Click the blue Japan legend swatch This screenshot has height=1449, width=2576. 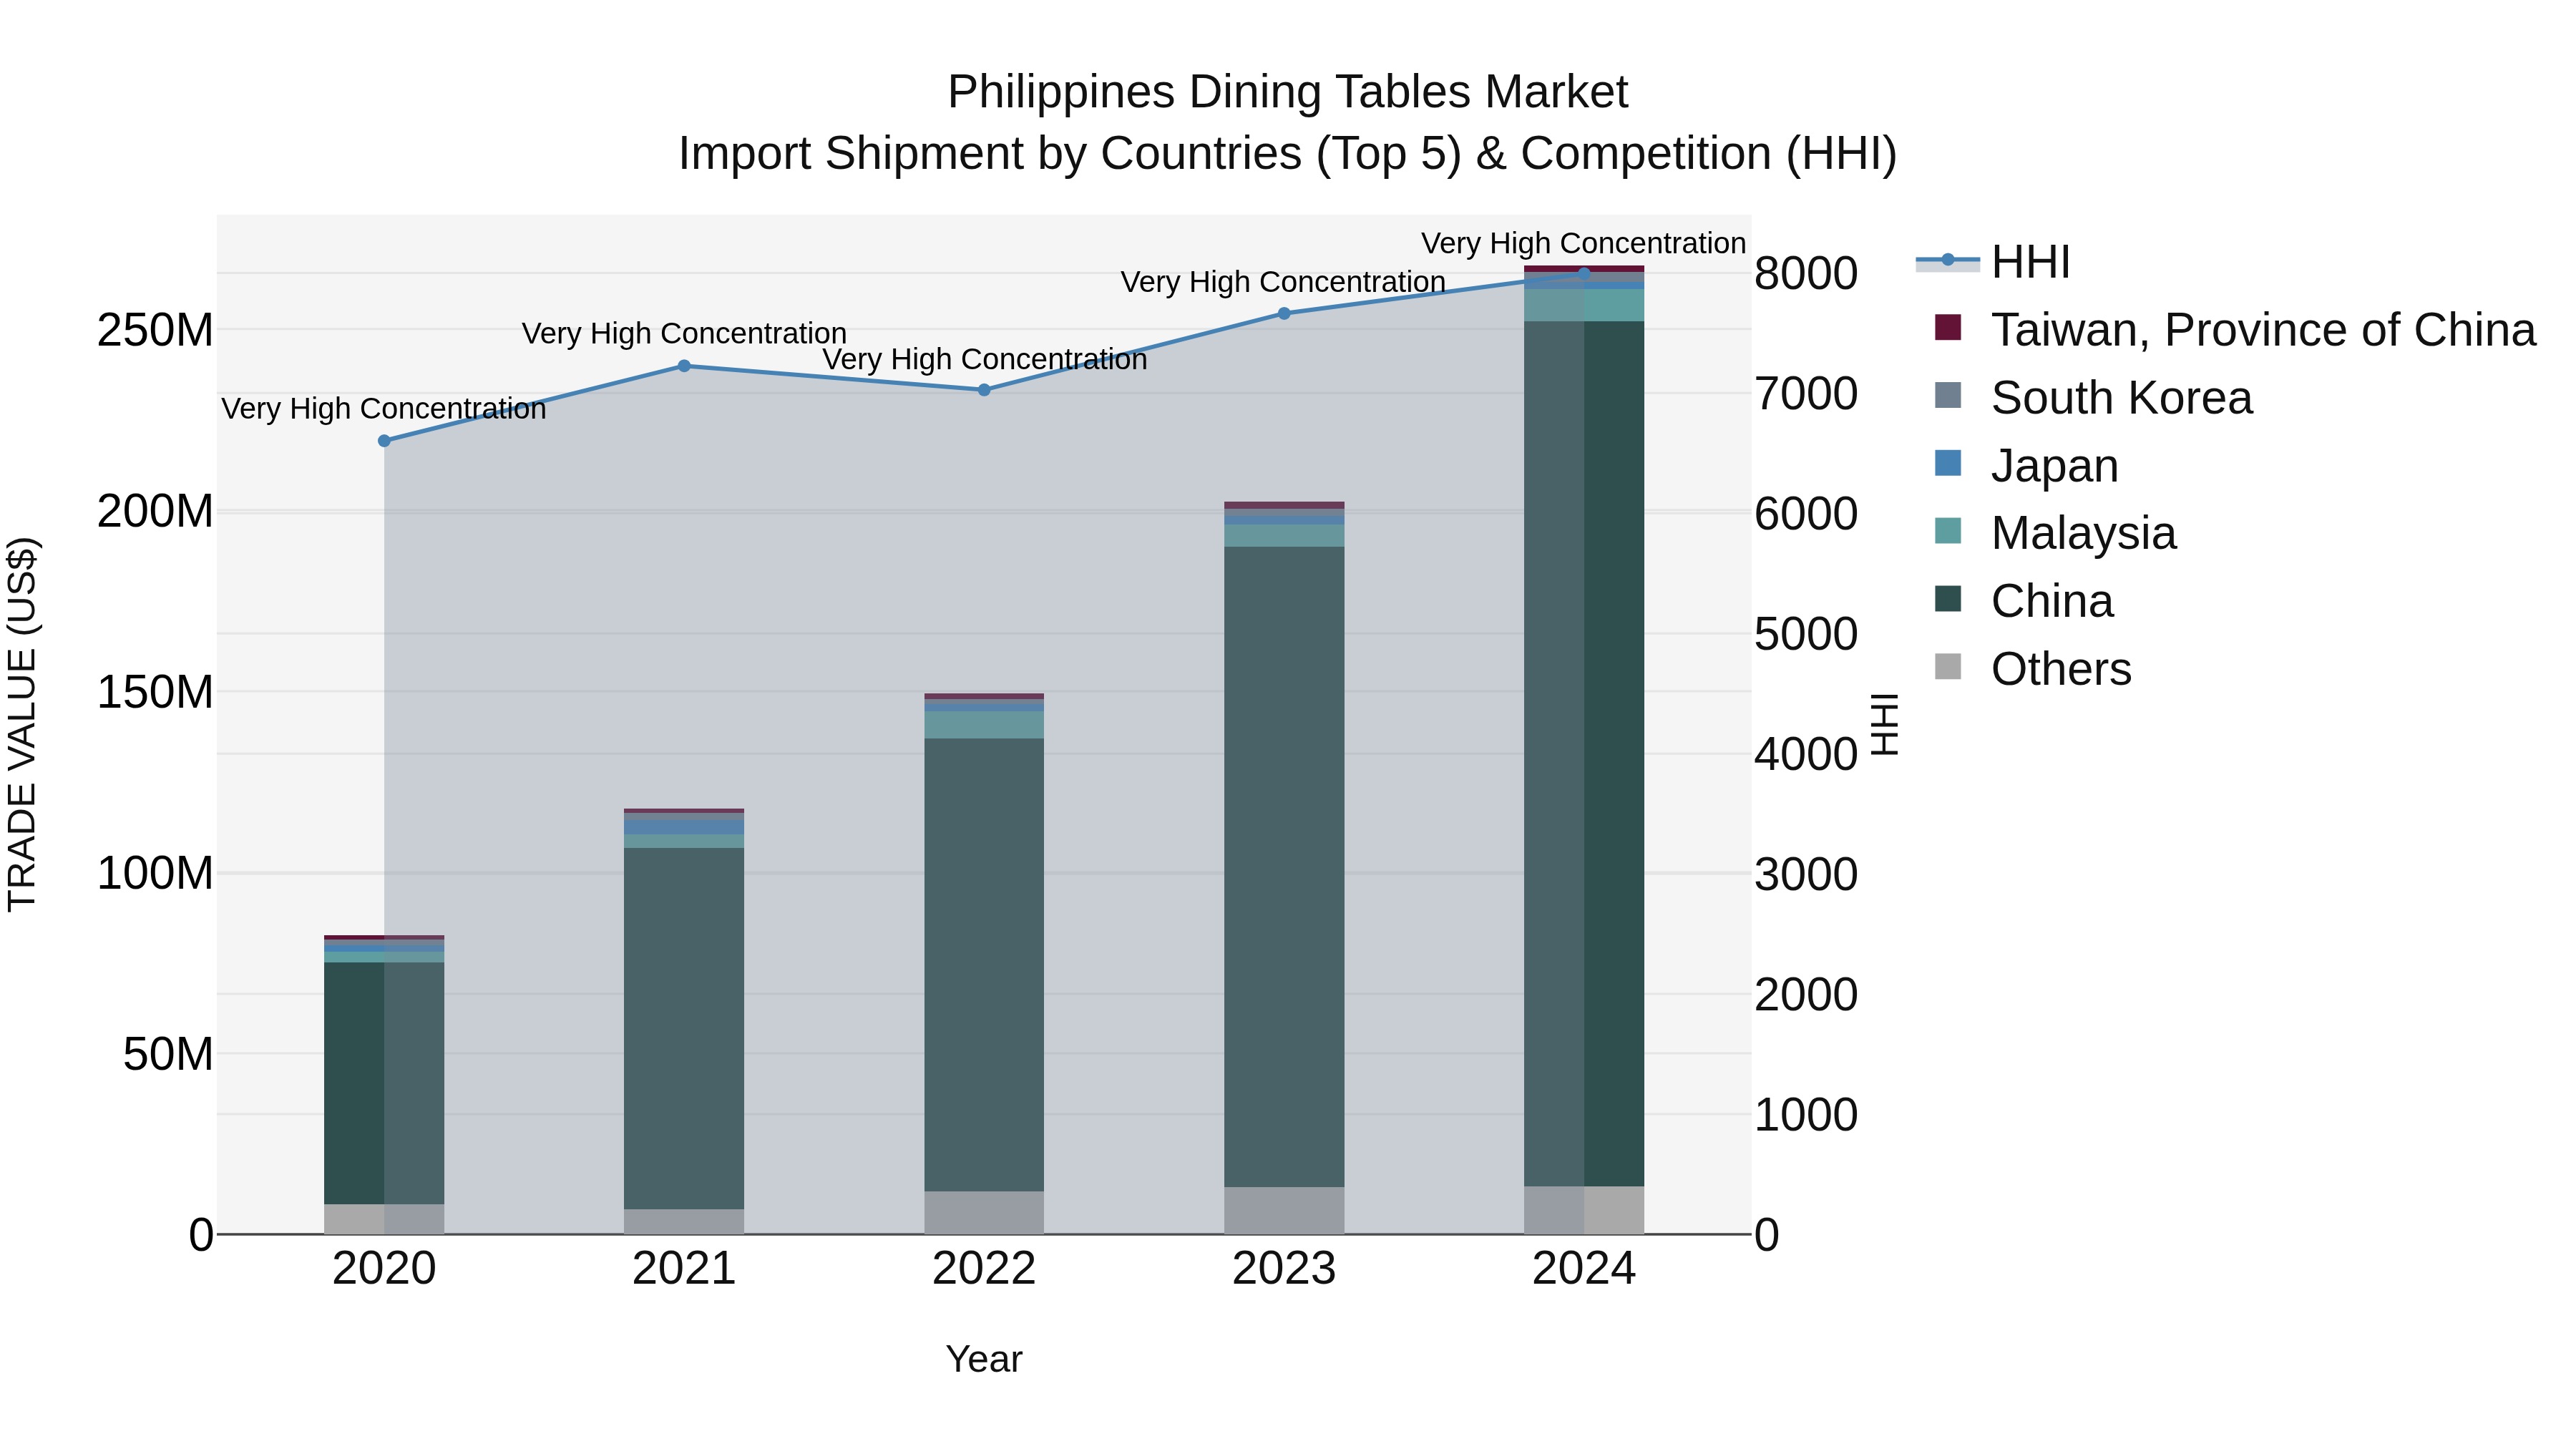click(x=1948, y=463)
